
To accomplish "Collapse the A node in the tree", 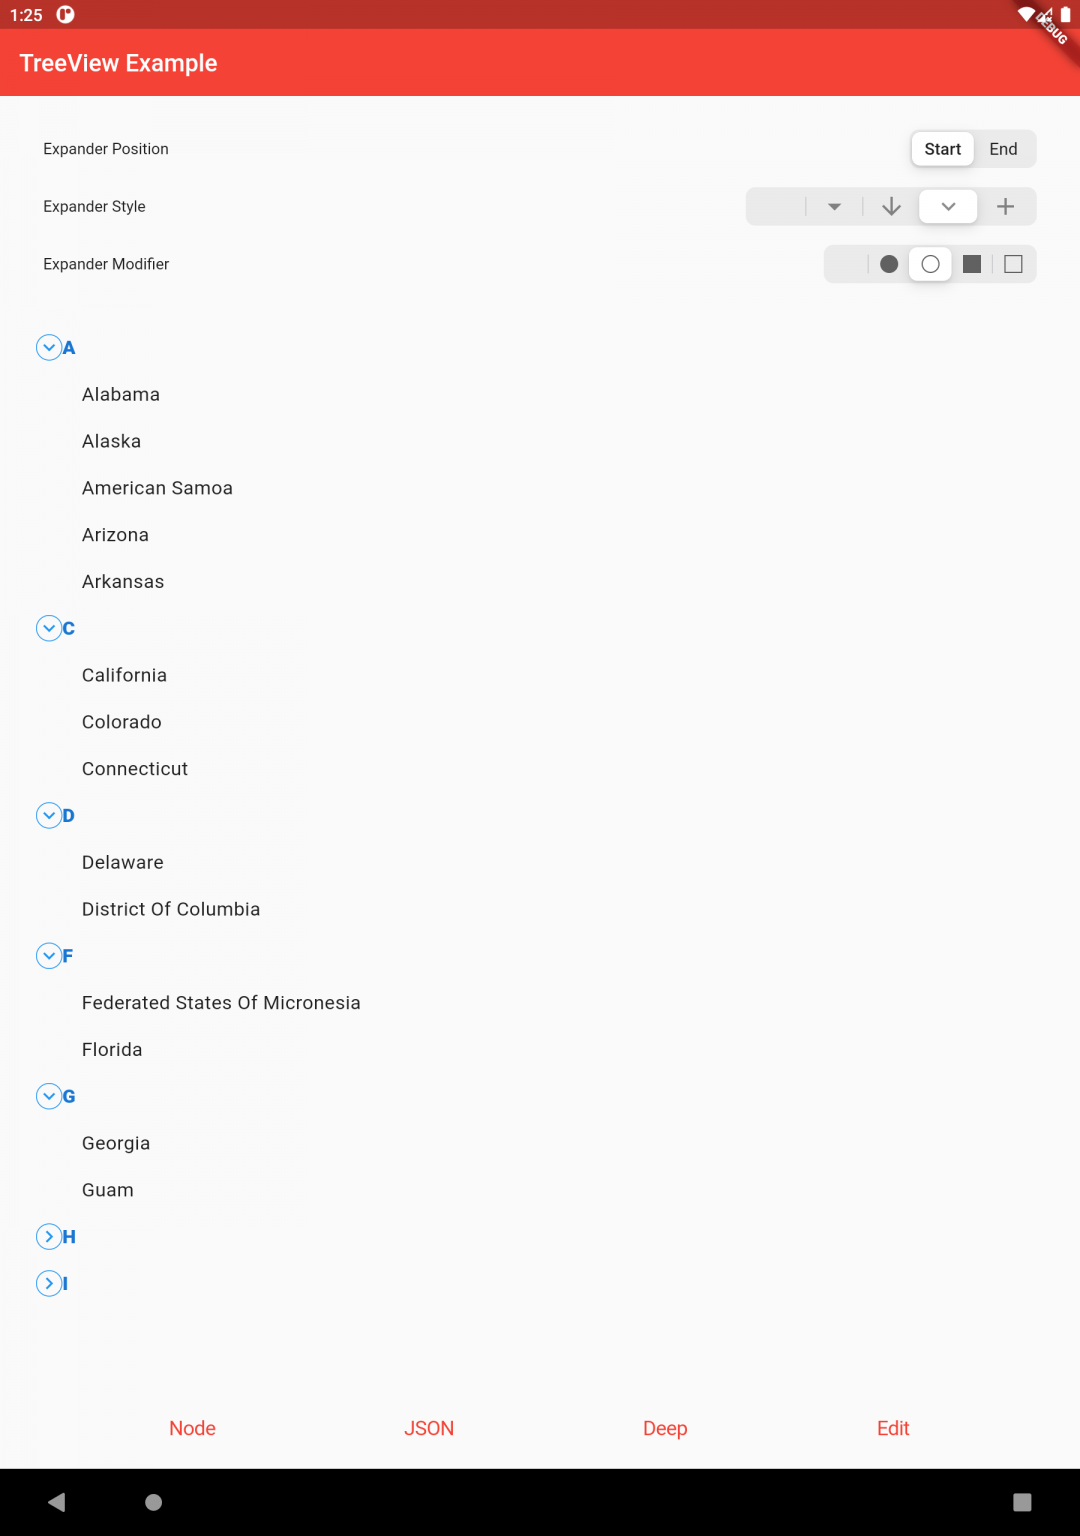I will click(49, 347).
